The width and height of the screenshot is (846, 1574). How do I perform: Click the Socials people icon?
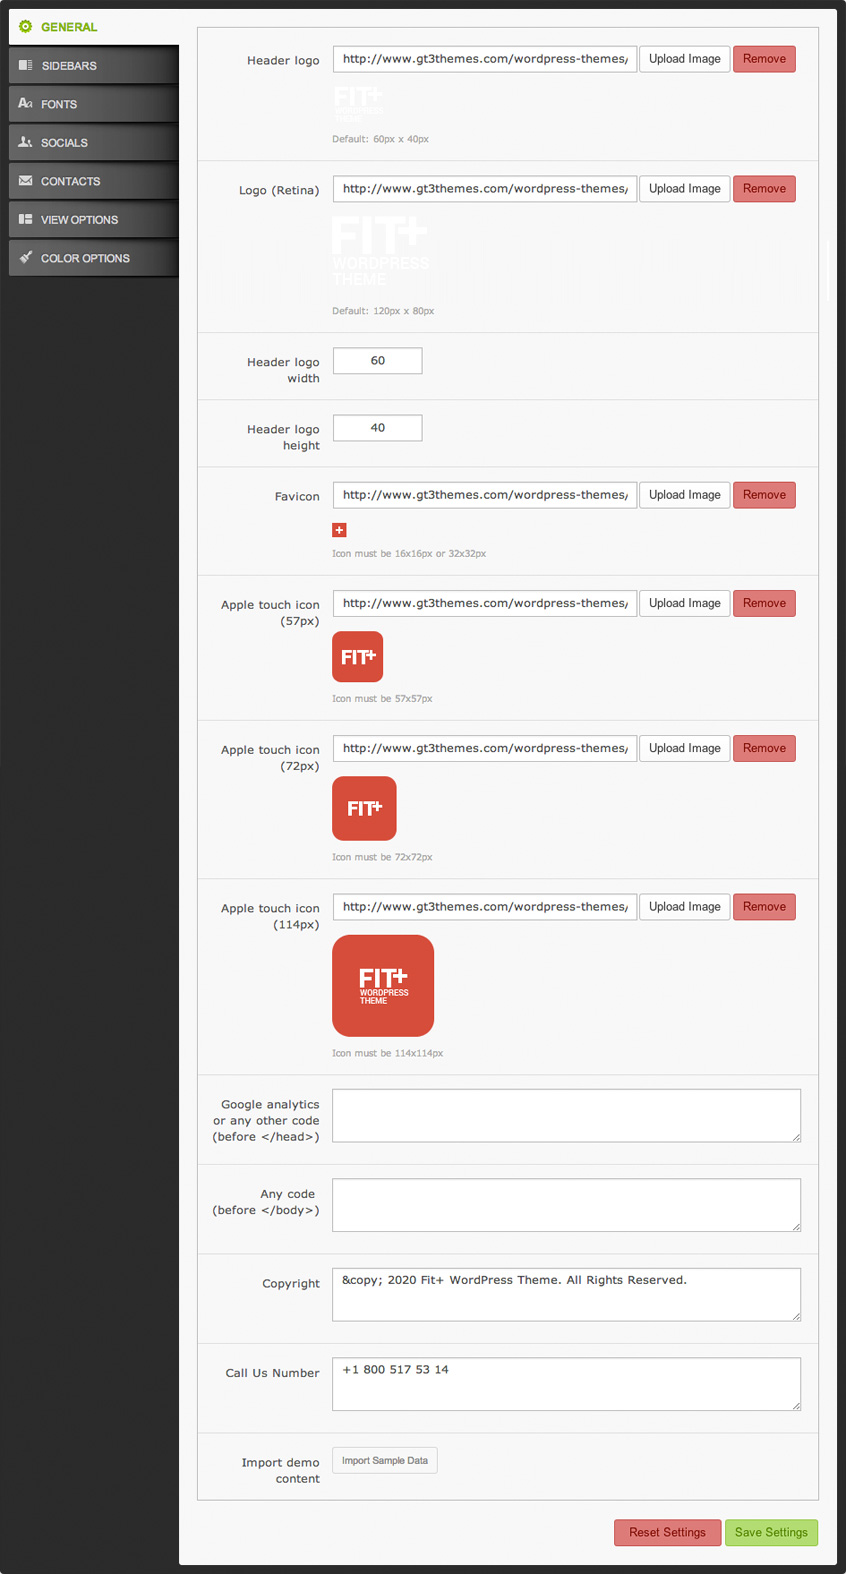26,143
